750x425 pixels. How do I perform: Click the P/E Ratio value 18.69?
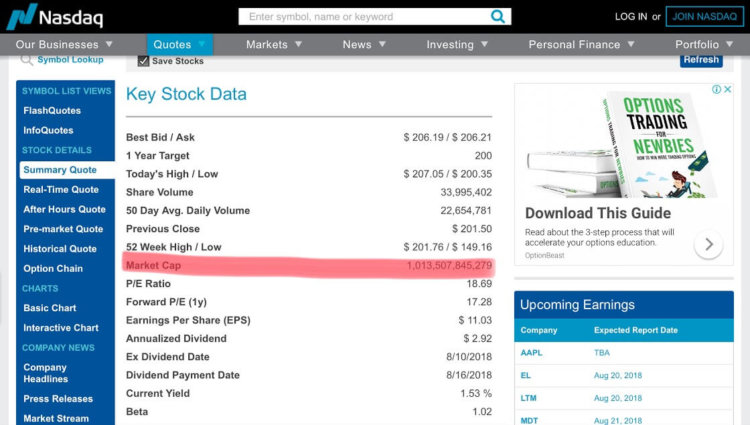tap(479, 283)
